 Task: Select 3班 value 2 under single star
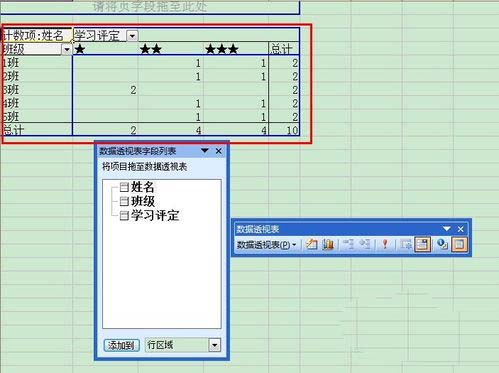105,90
